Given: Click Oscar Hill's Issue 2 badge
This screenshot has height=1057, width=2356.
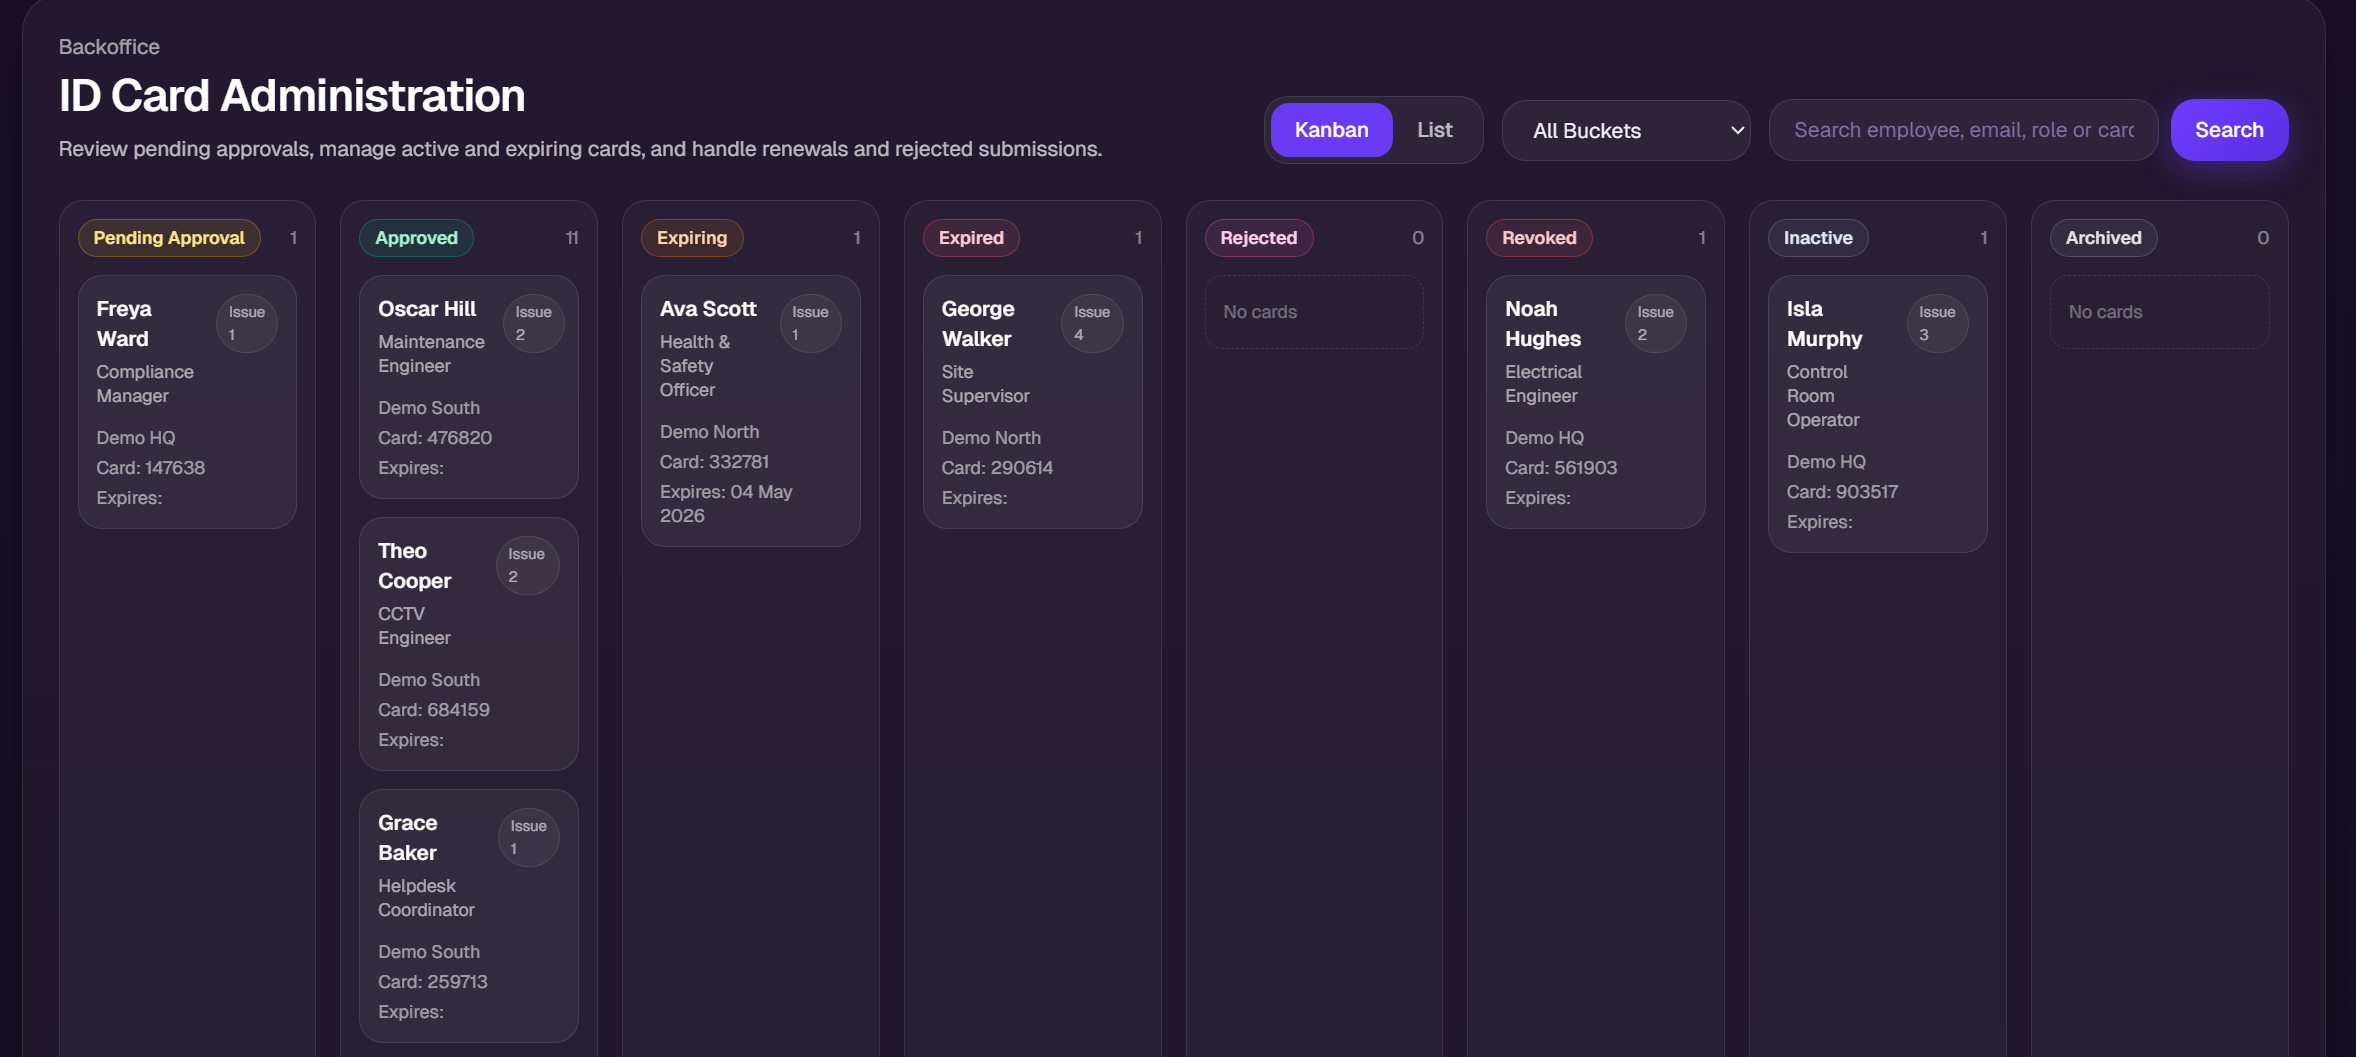Looking at the screenshot, I should click(x=533, y=323).
